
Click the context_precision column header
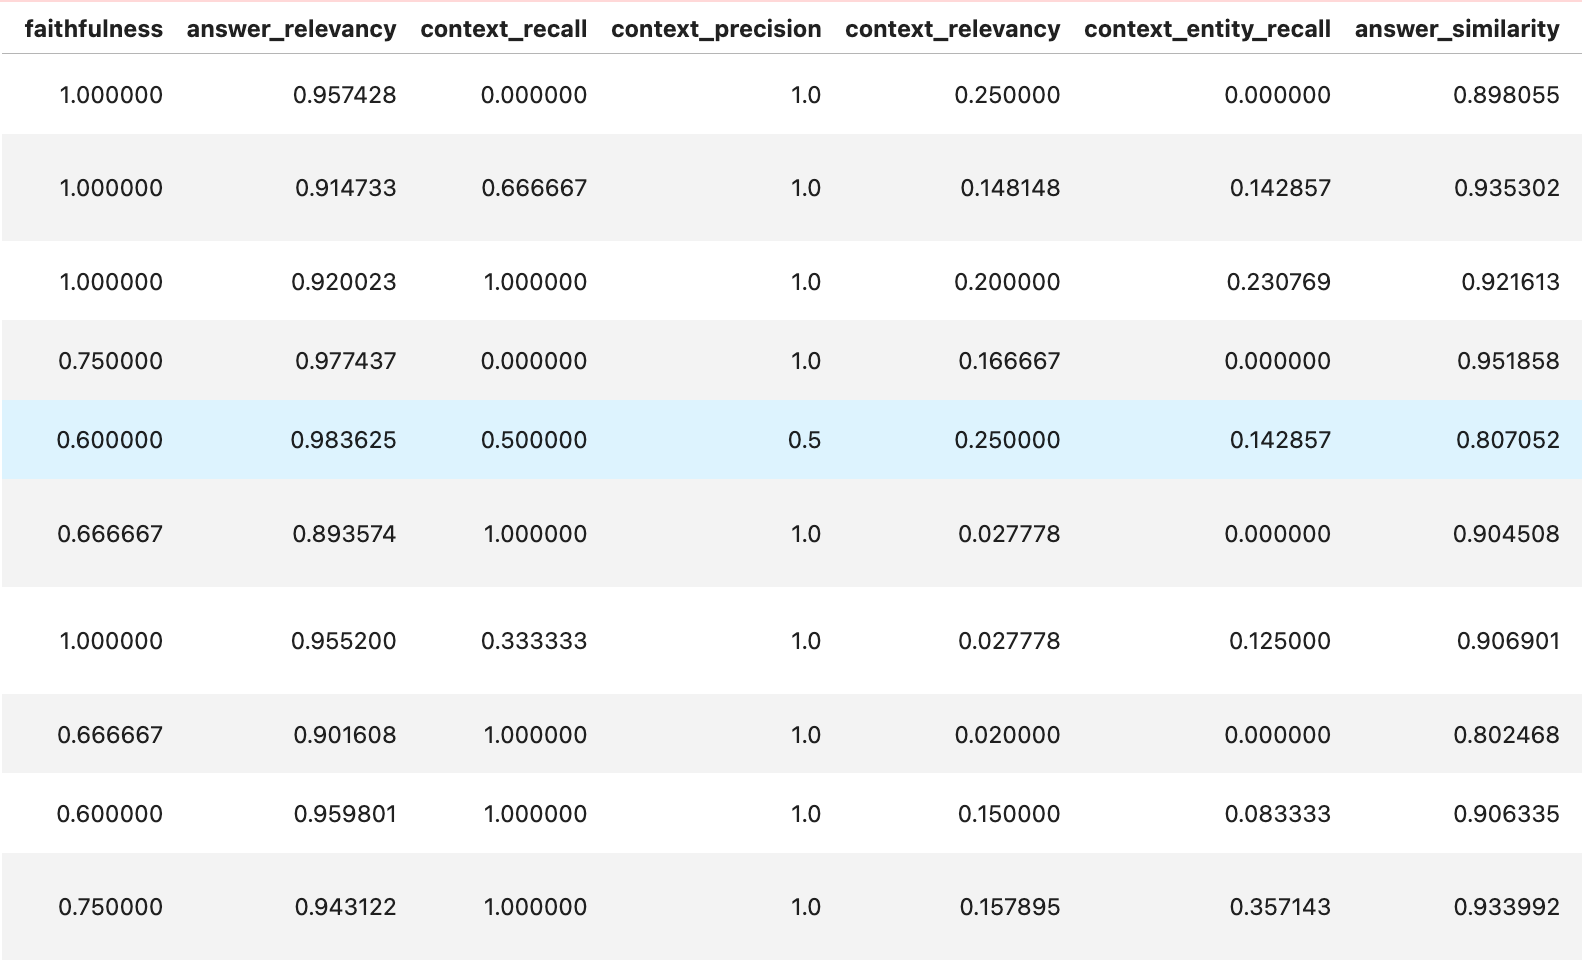pos(716,29)
